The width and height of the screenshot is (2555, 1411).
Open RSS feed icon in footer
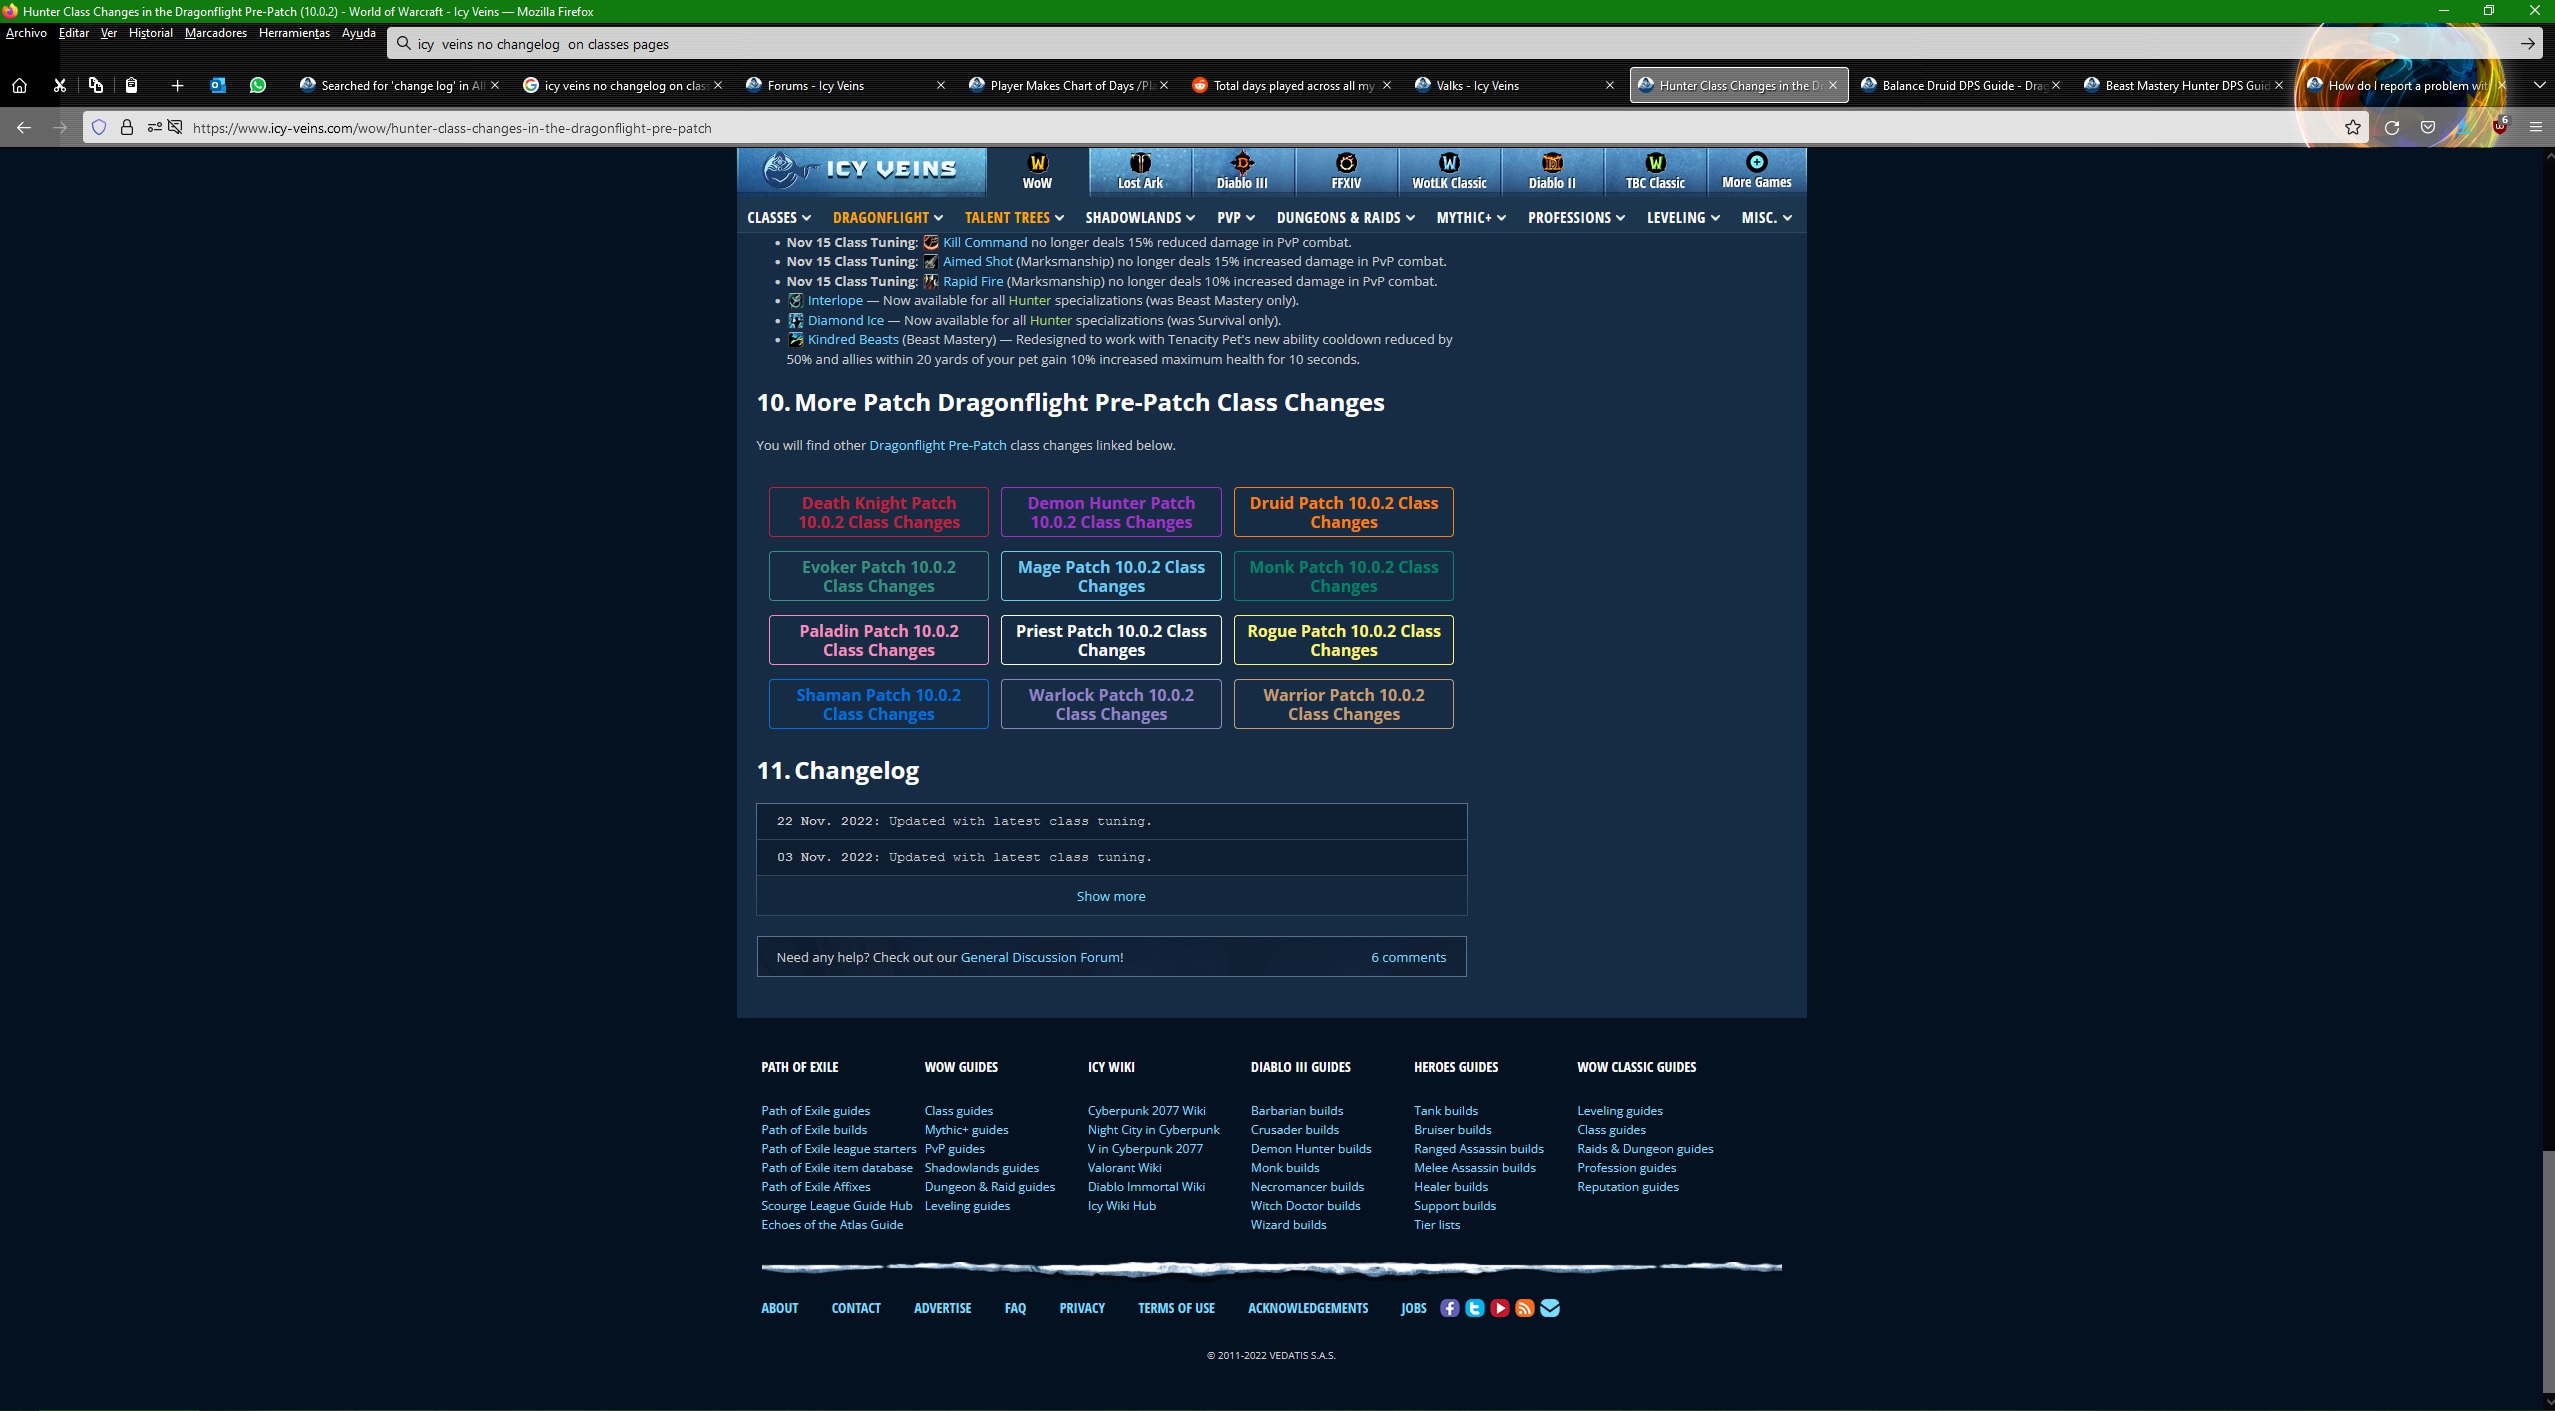(1525, 1308)
